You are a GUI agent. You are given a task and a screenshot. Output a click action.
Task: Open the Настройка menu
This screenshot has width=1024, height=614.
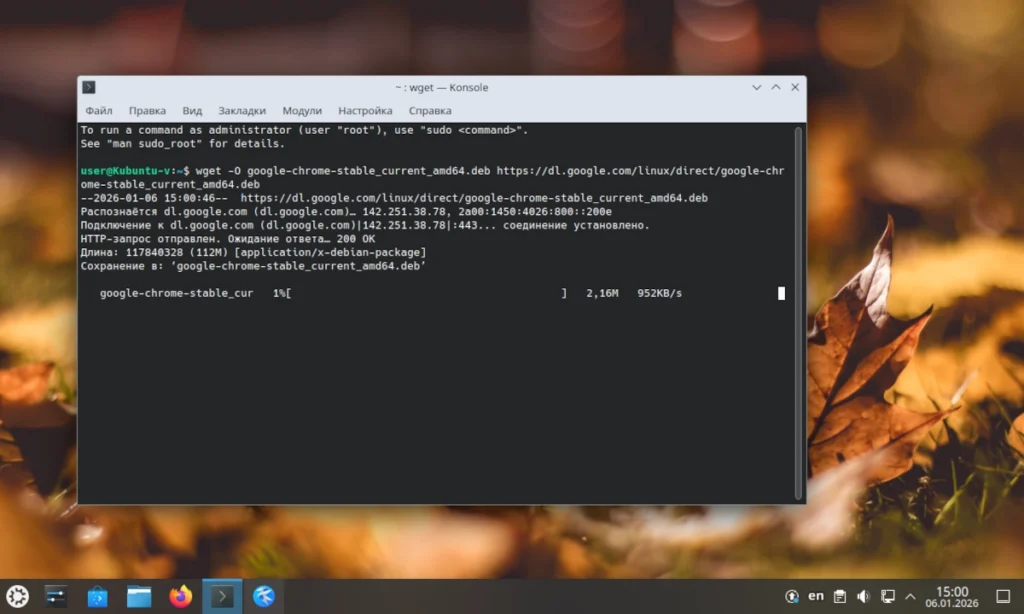tap(365, 110)
